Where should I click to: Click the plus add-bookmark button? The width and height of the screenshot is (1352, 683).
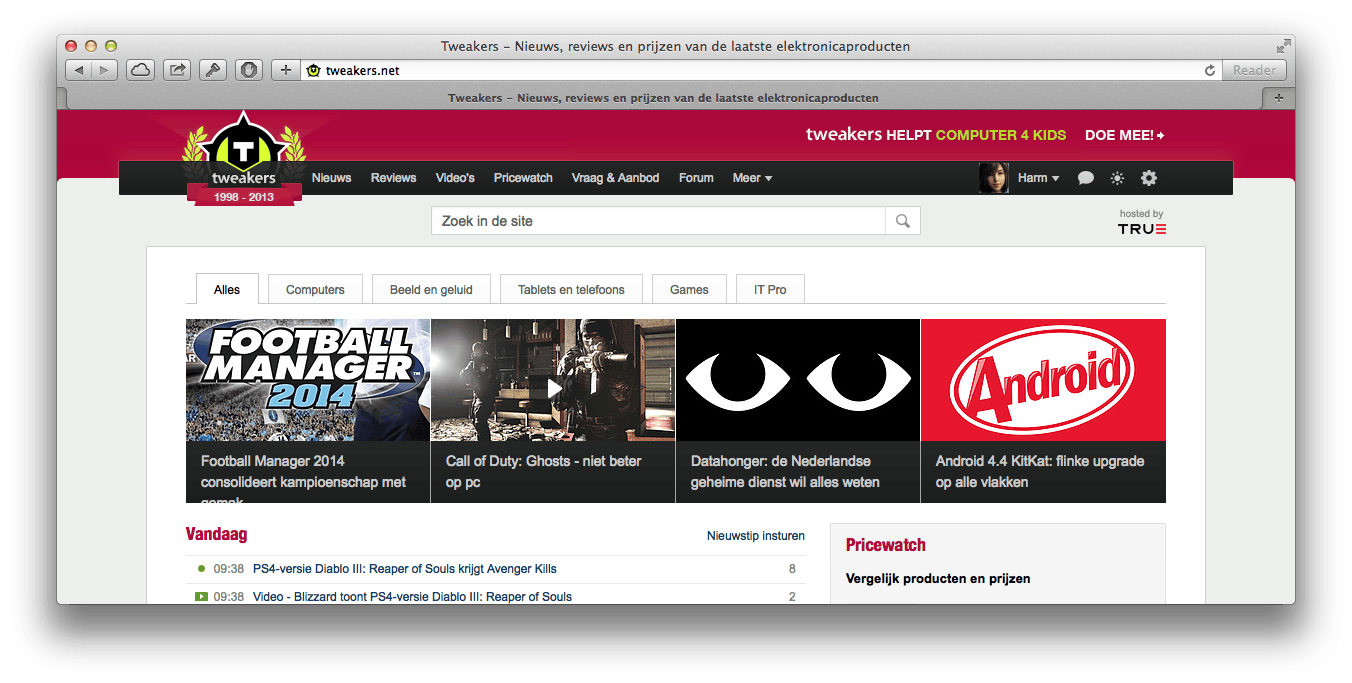285,70
